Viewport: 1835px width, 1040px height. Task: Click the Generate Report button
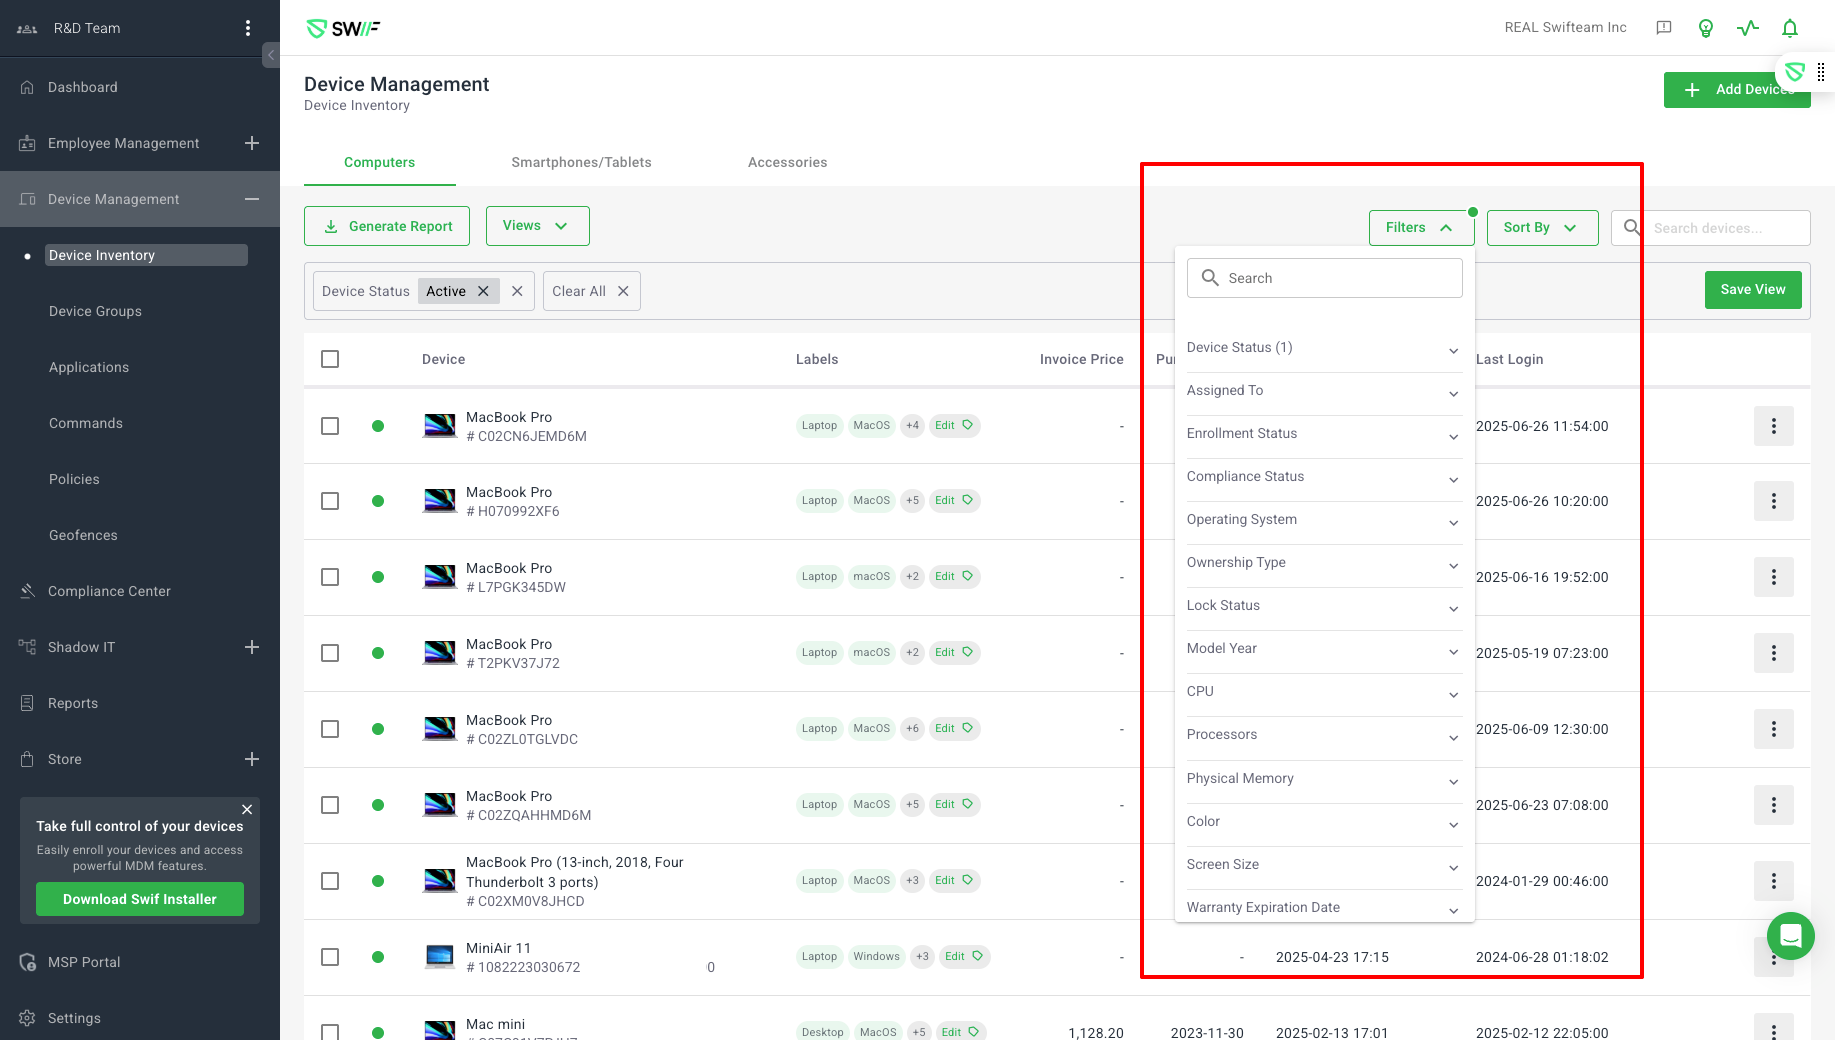point(387,226)
